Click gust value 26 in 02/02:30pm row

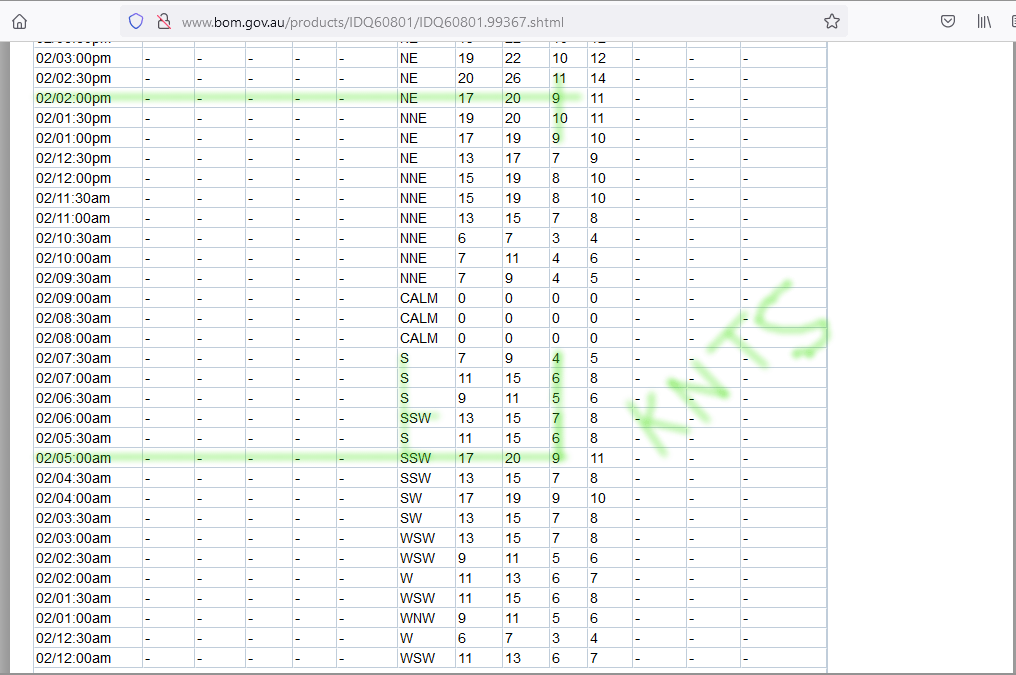pos(513,78)
